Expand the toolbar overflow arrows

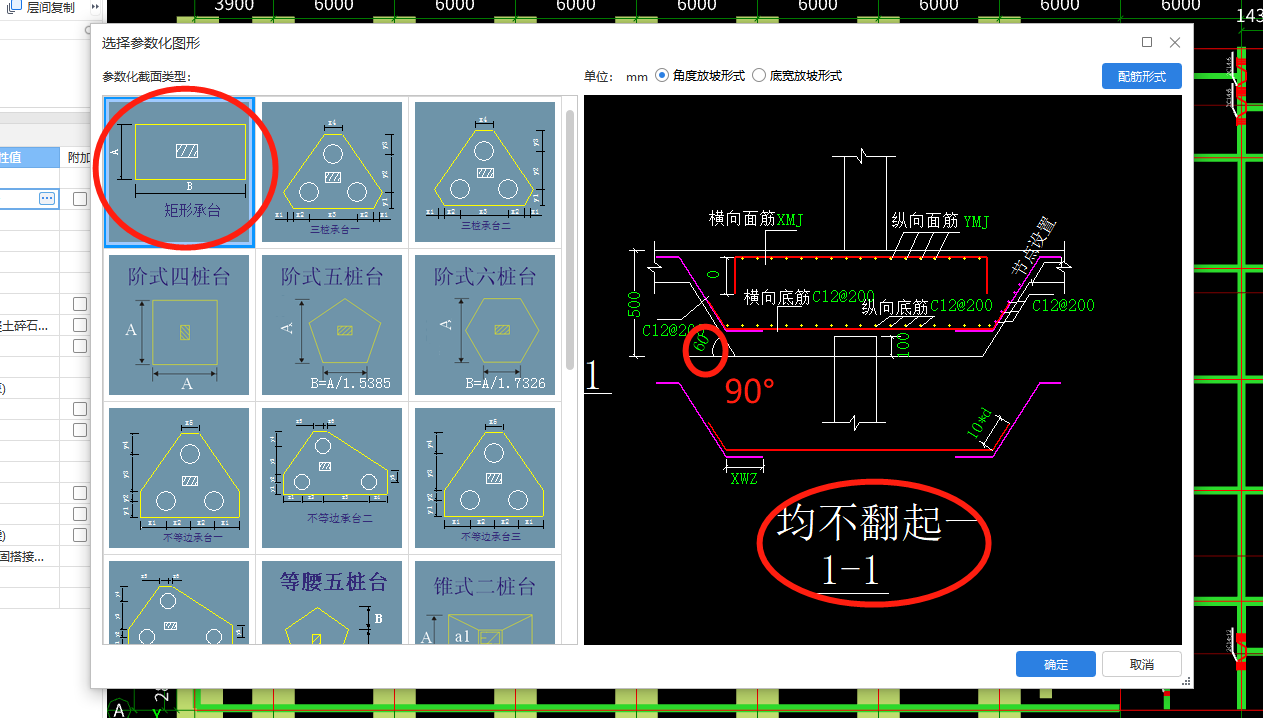click(96, 8)
